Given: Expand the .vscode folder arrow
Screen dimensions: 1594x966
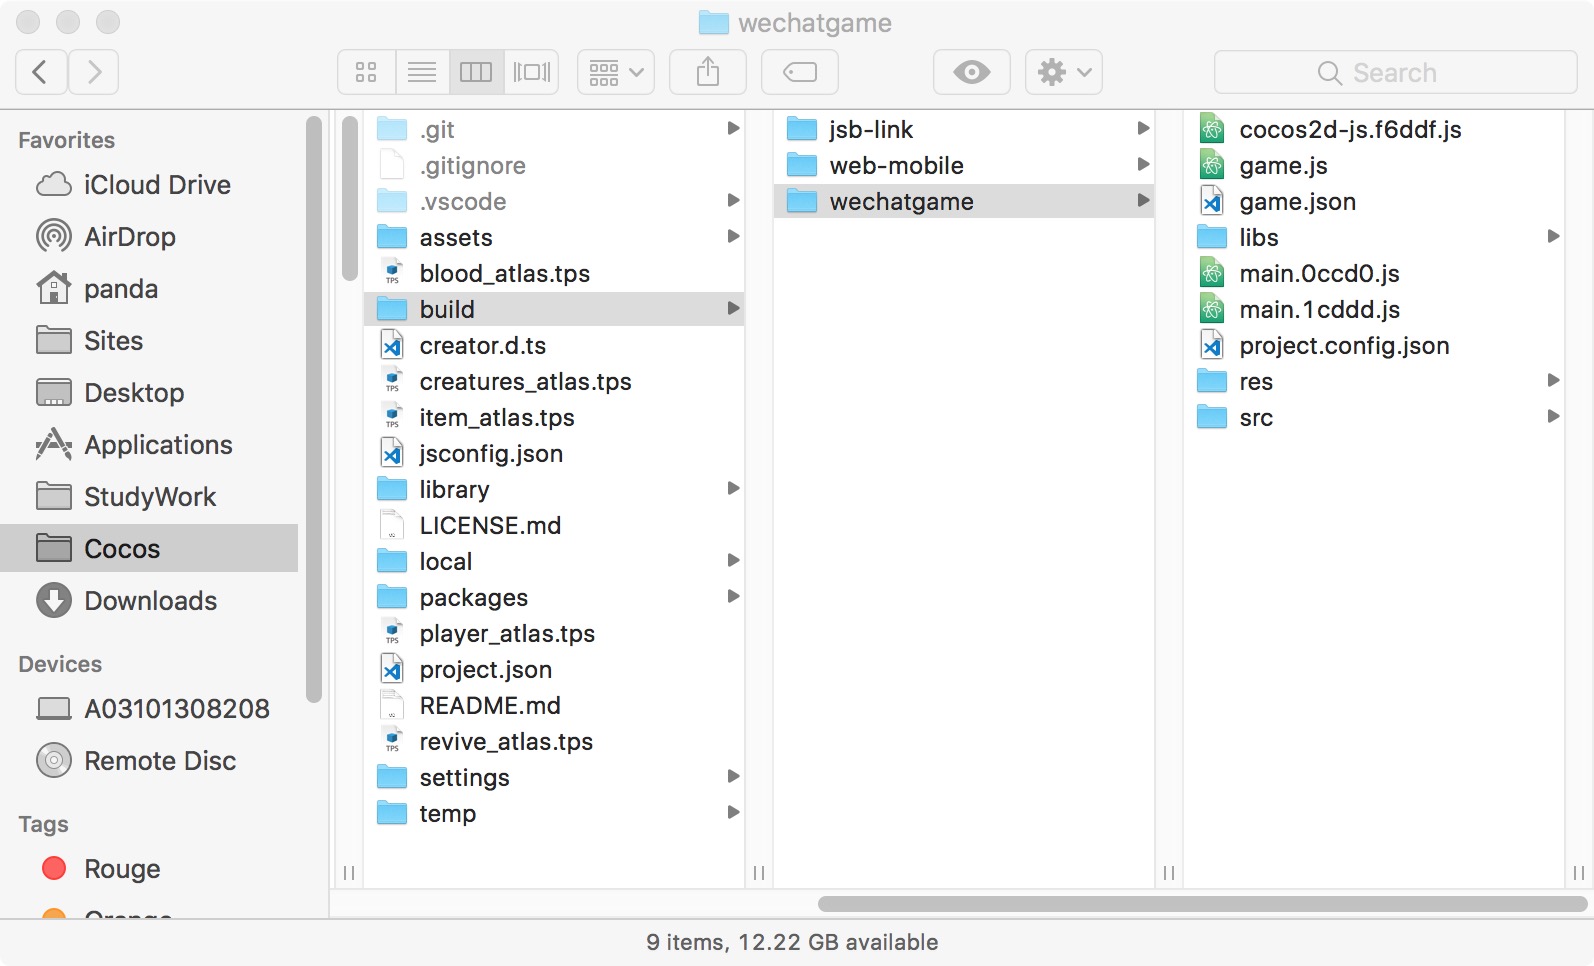Looking at the screenshot, I should [x=733, y=201].
